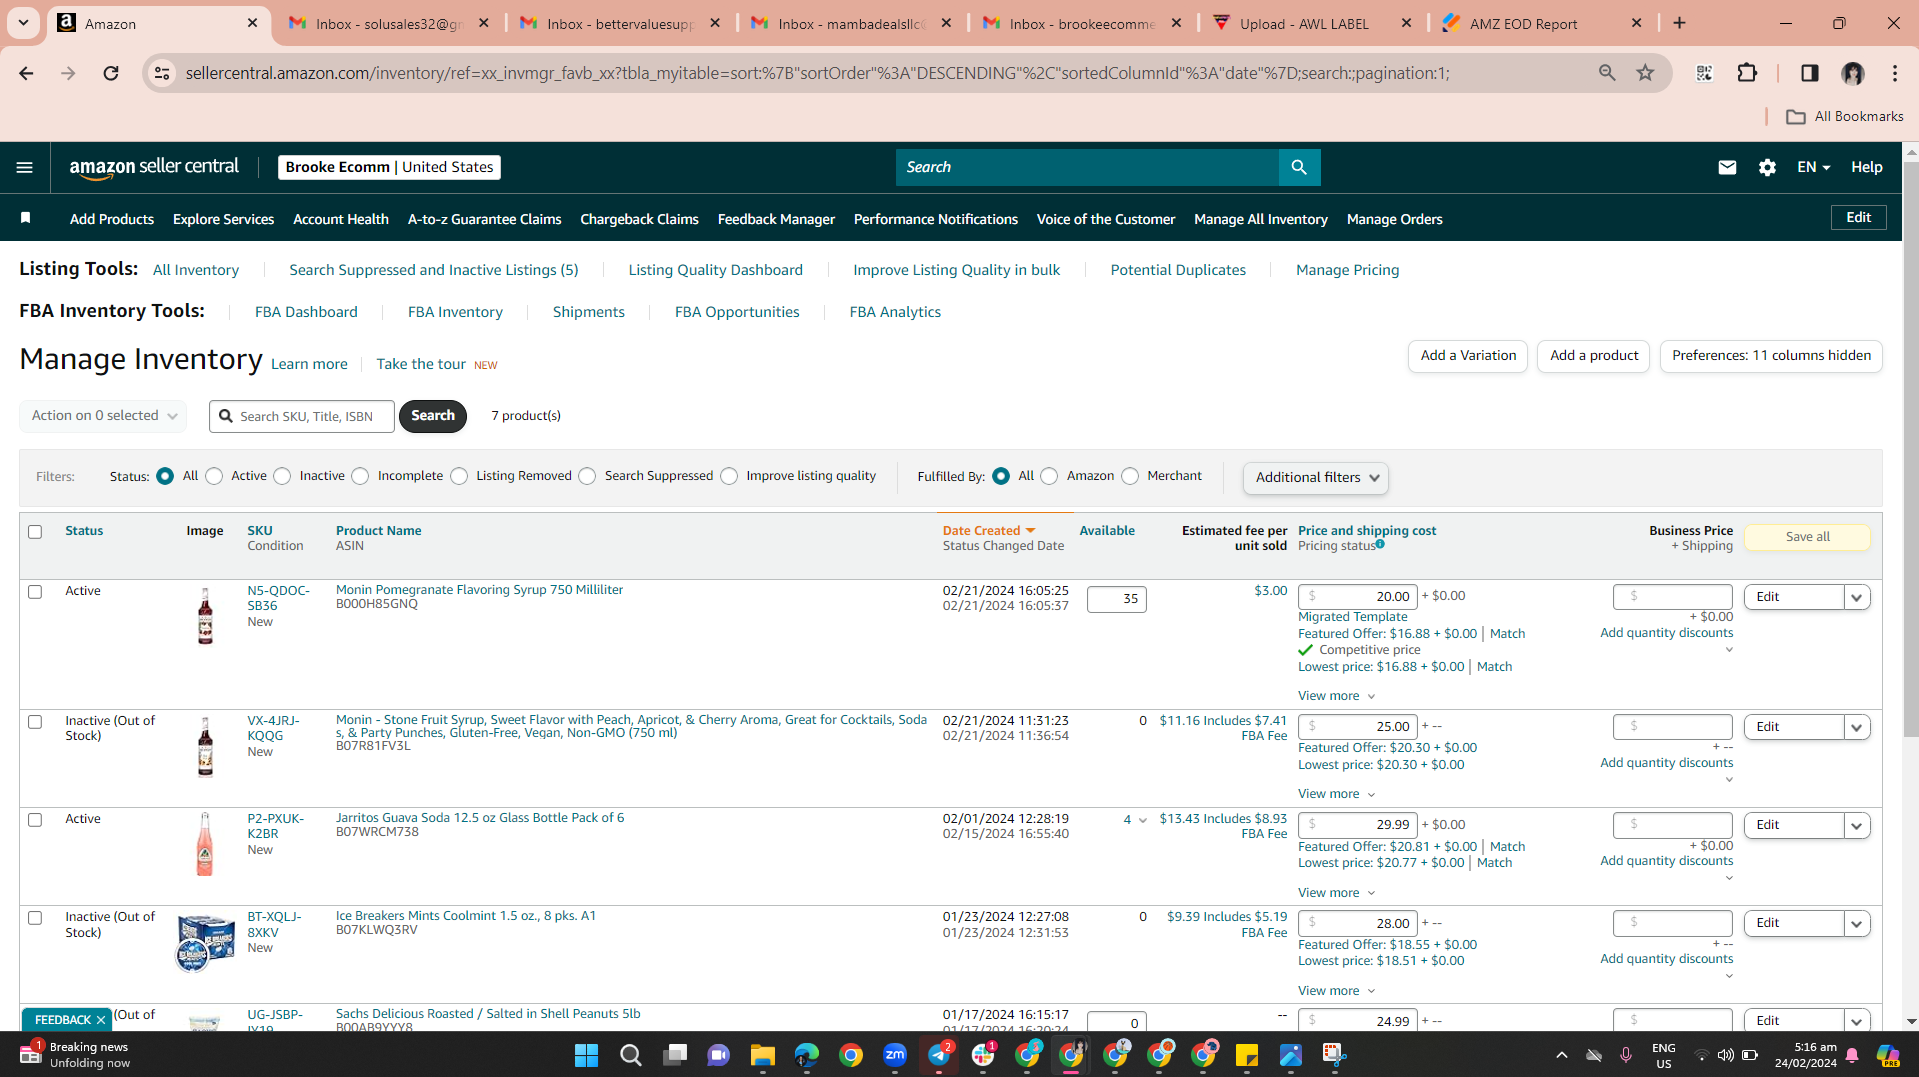Image resolution: width=1919 pixels, height=1077 pixels.
Task: Choose the Active status filter radio
Action: coord(214,477)
